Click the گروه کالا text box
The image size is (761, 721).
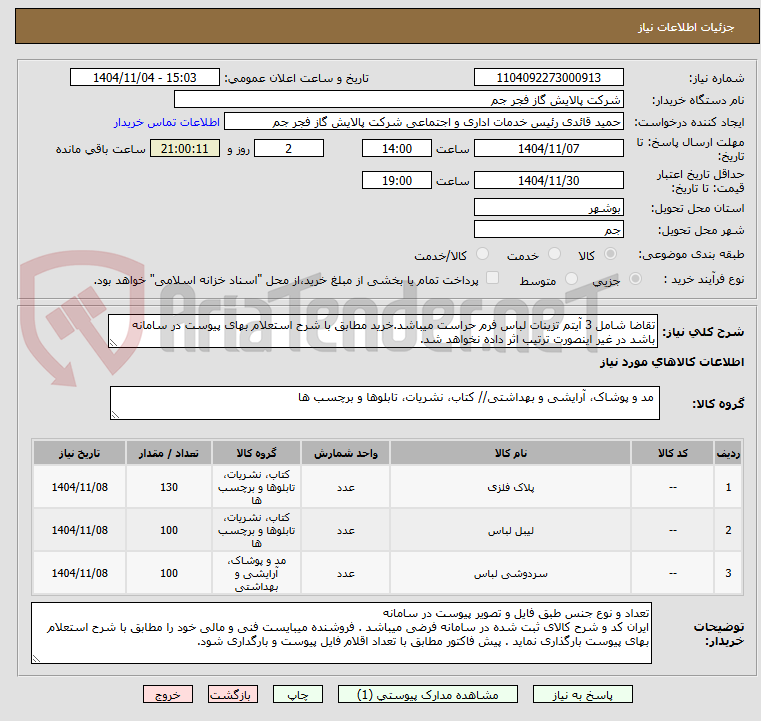click(x=385, y=403)
